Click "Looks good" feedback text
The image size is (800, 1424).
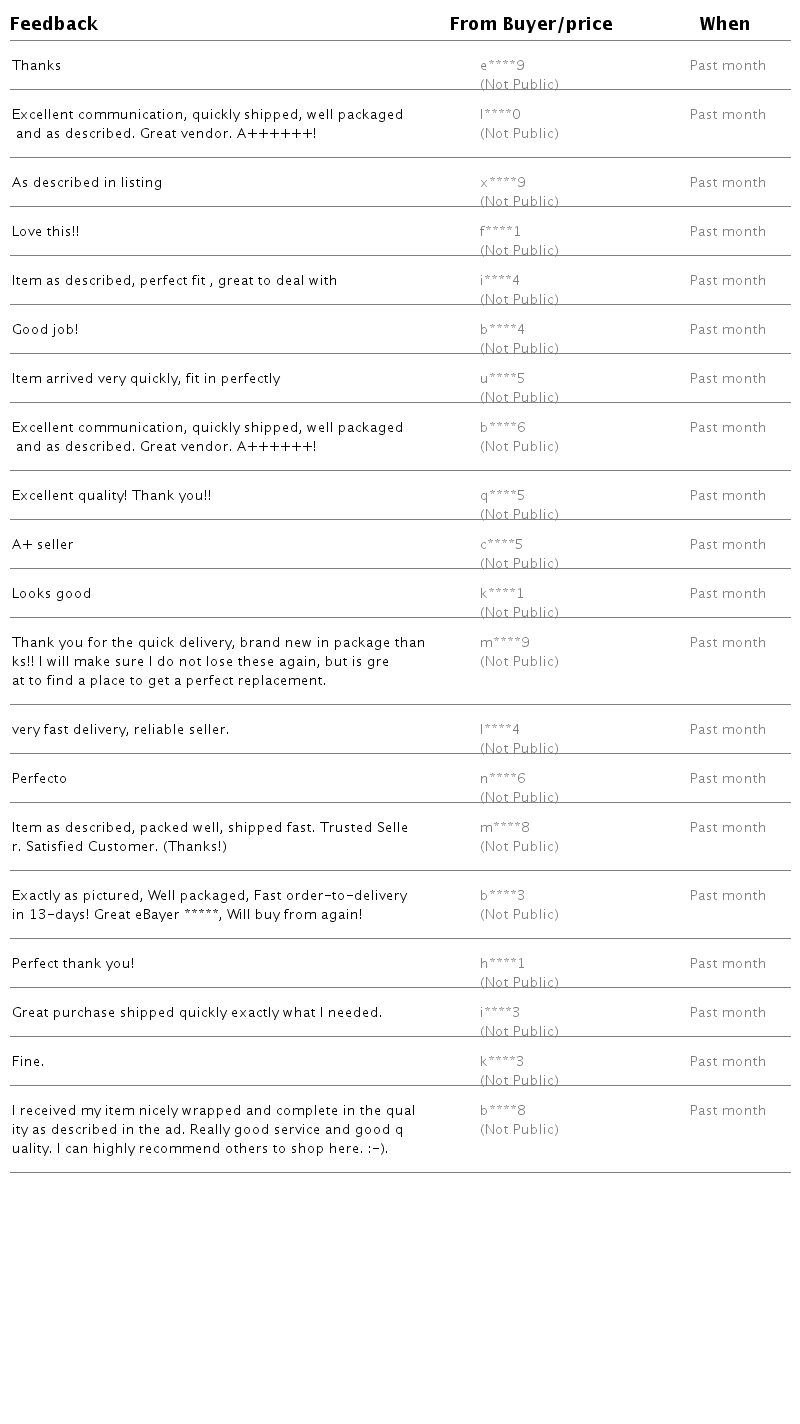coord(52,594)
